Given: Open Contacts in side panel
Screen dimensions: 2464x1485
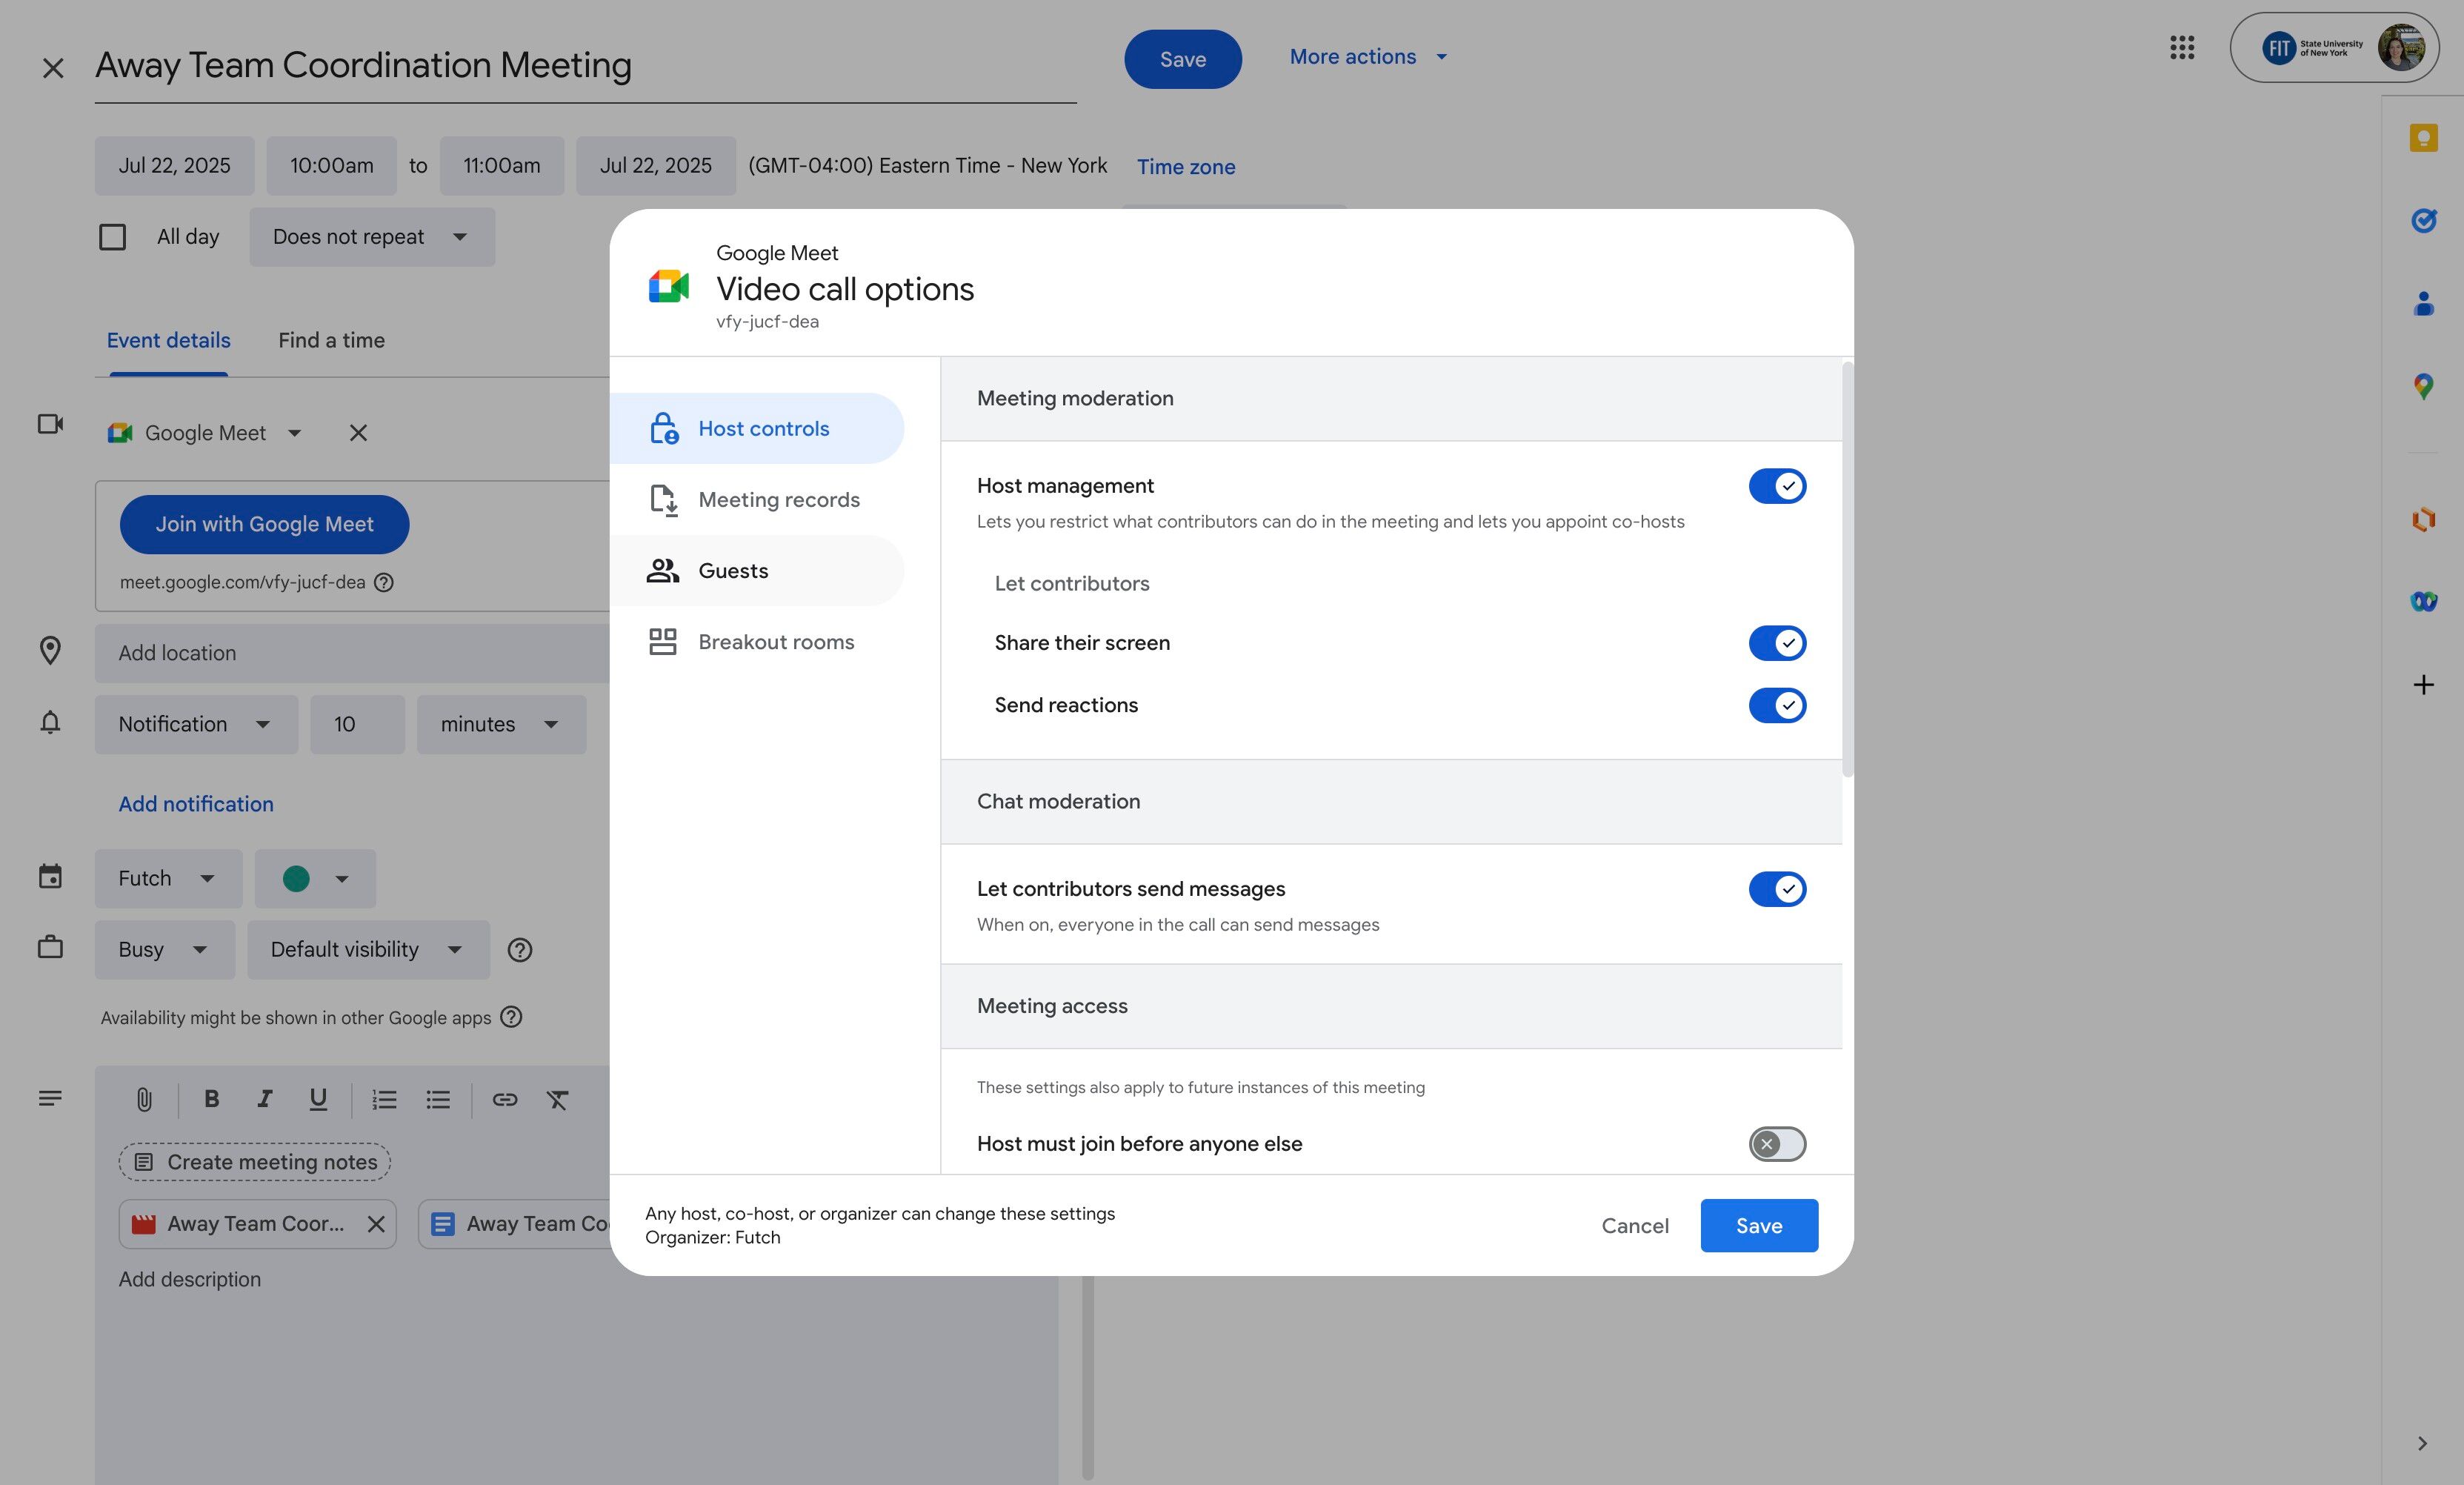Looking at the screenshot, I should pos(2423,303).
